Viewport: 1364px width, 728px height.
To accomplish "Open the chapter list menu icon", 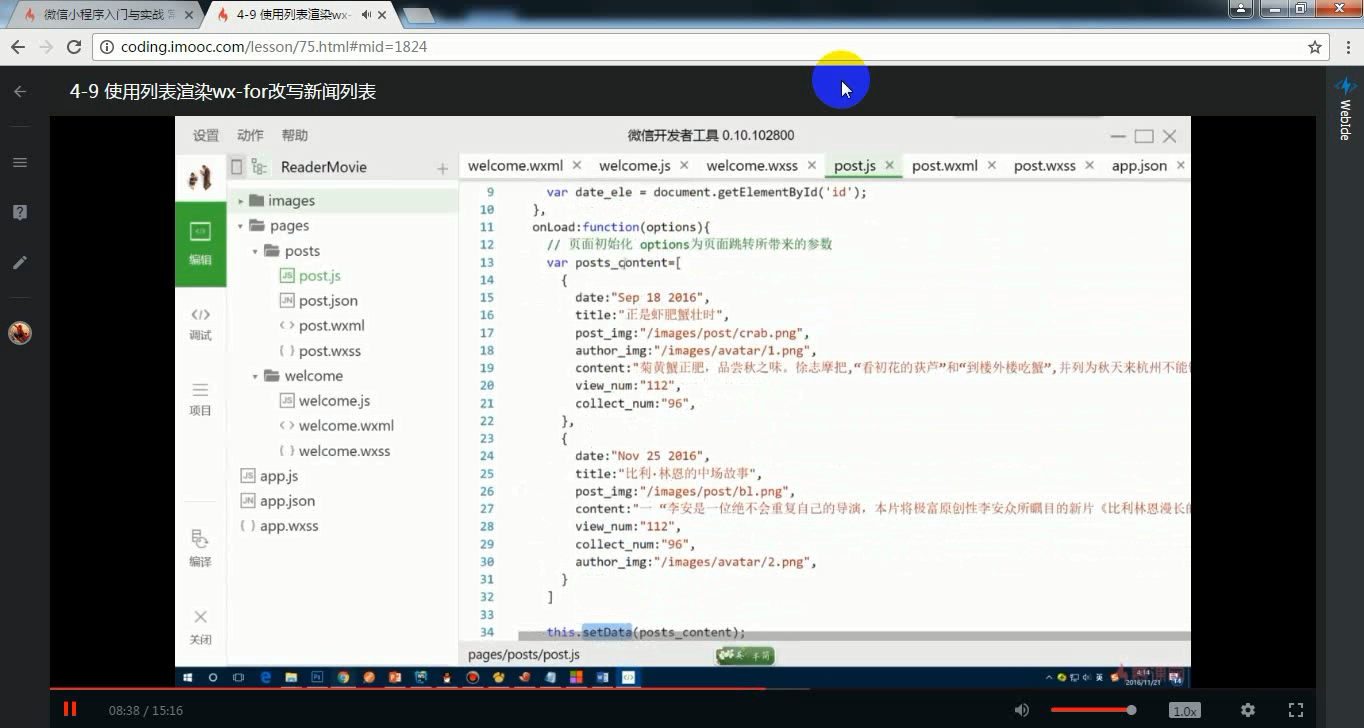I will coord(19,162).
